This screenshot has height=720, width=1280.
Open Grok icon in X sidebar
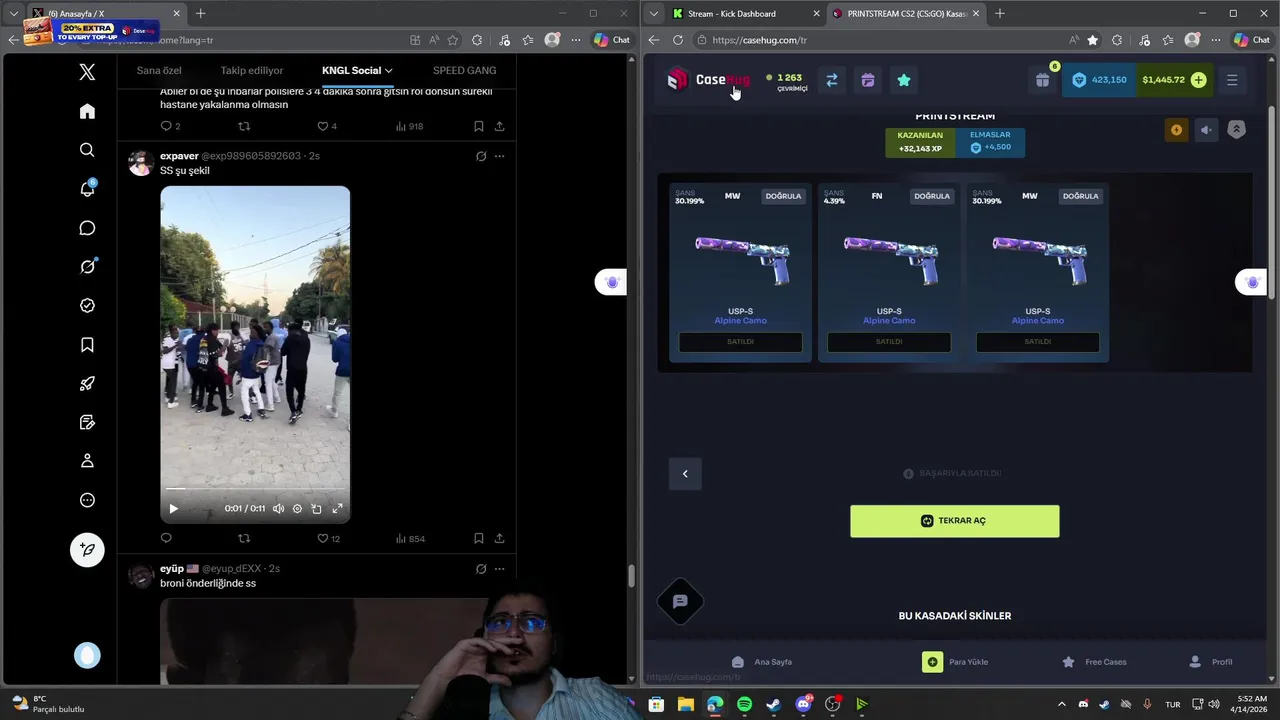coord(87,266)
